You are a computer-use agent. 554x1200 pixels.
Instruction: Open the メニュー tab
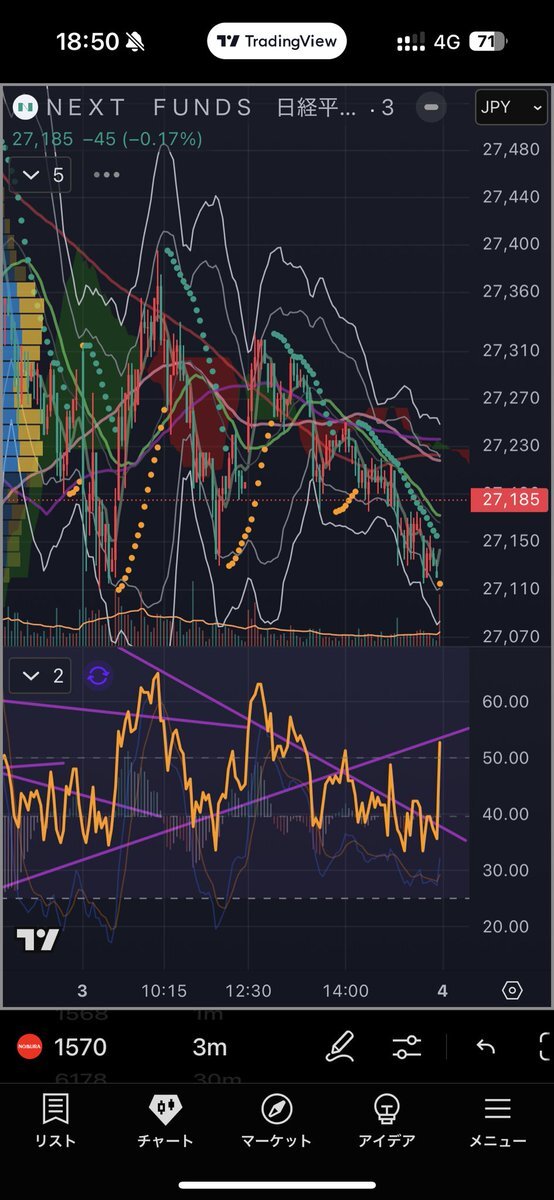(x=498, y=1121)
